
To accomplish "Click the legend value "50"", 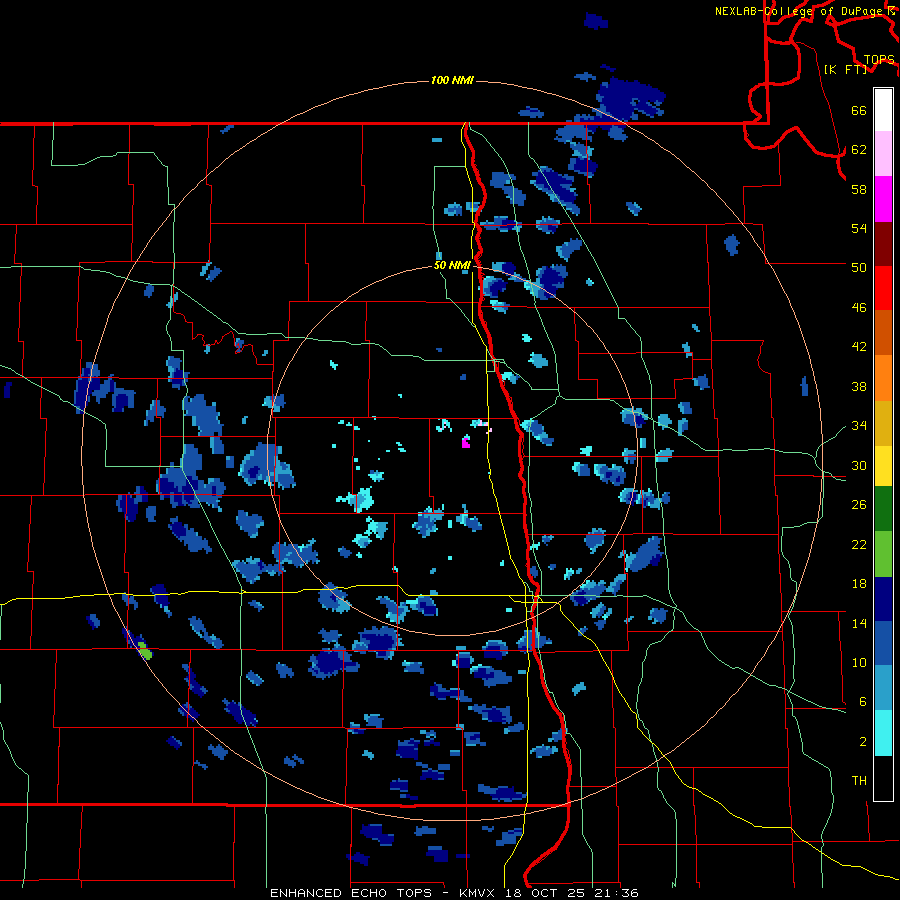I will (x=859, y=268).
